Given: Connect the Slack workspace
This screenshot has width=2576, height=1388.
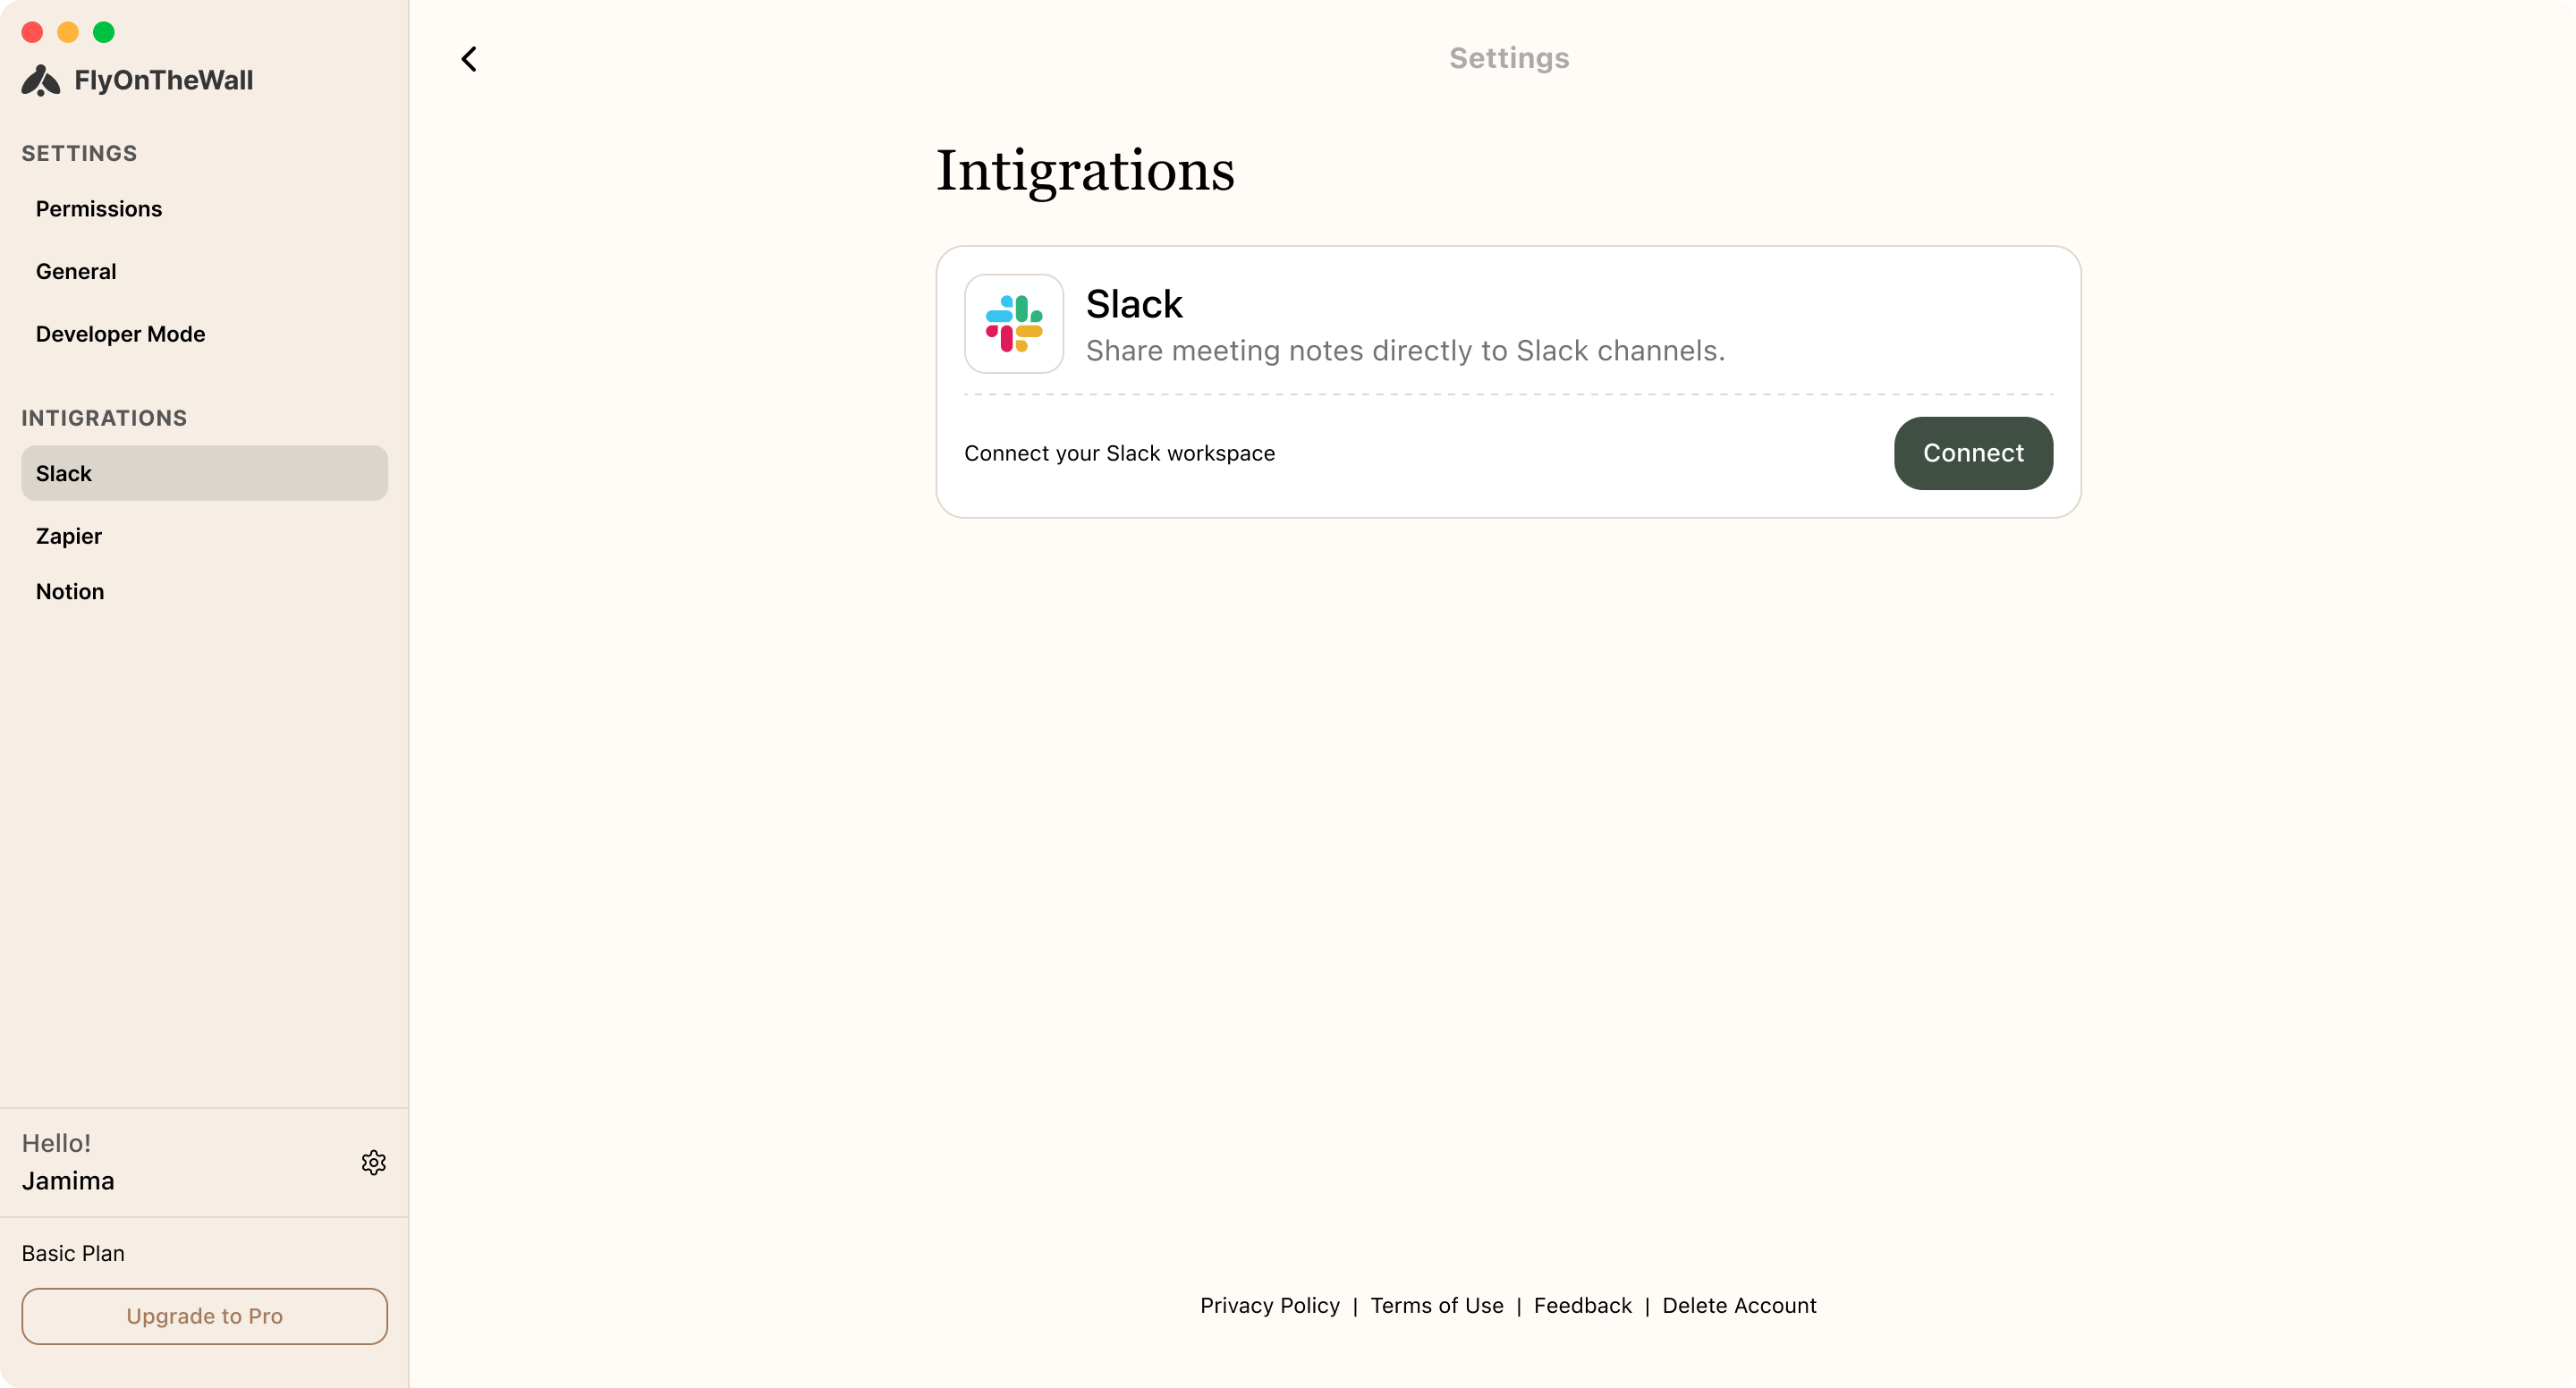Looking at the screenshot, I should [x=1972, y=453].
